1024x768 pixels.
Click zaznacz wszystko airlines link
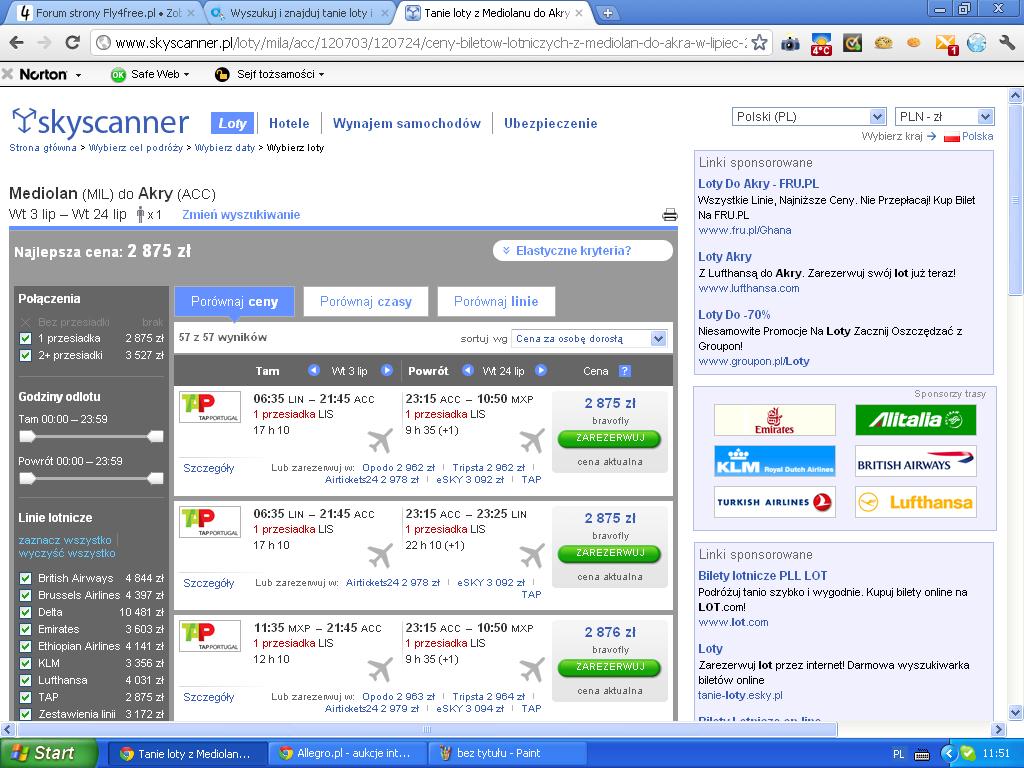[65, 540]
